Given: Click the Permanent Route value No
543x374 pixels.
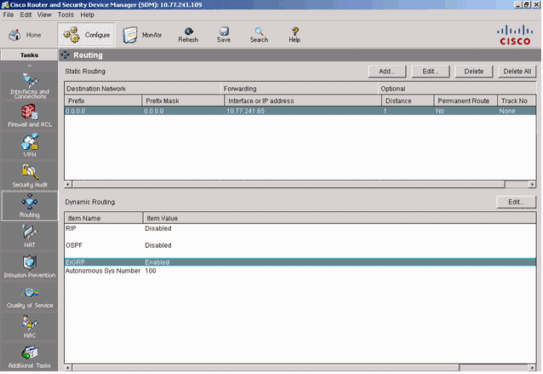Looking at the screenshot, I should (x=440, y=111).
